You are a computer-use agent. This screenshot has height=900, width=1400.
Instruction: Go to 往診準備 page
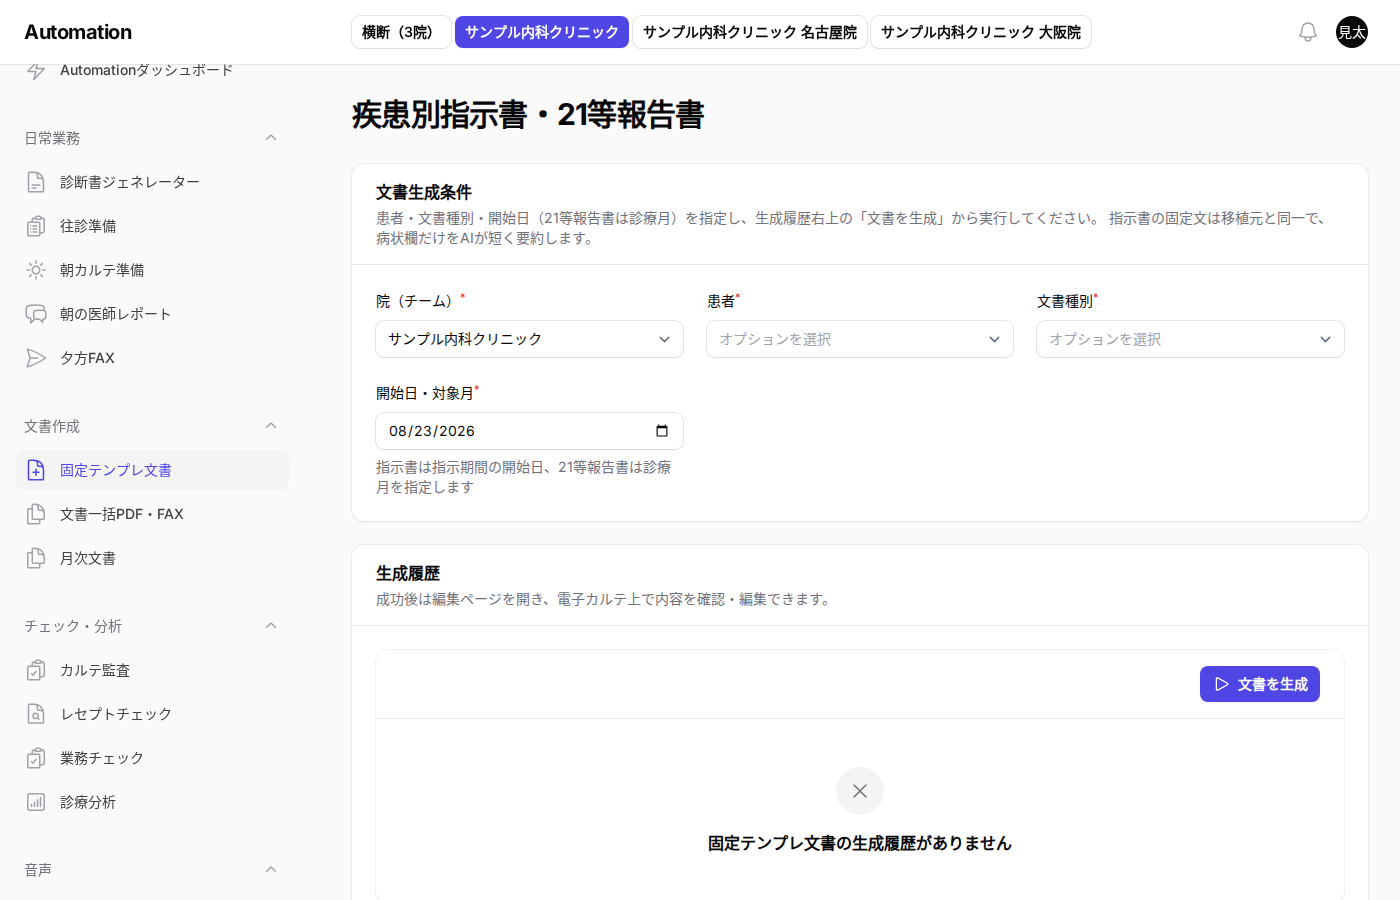[152, 226]
